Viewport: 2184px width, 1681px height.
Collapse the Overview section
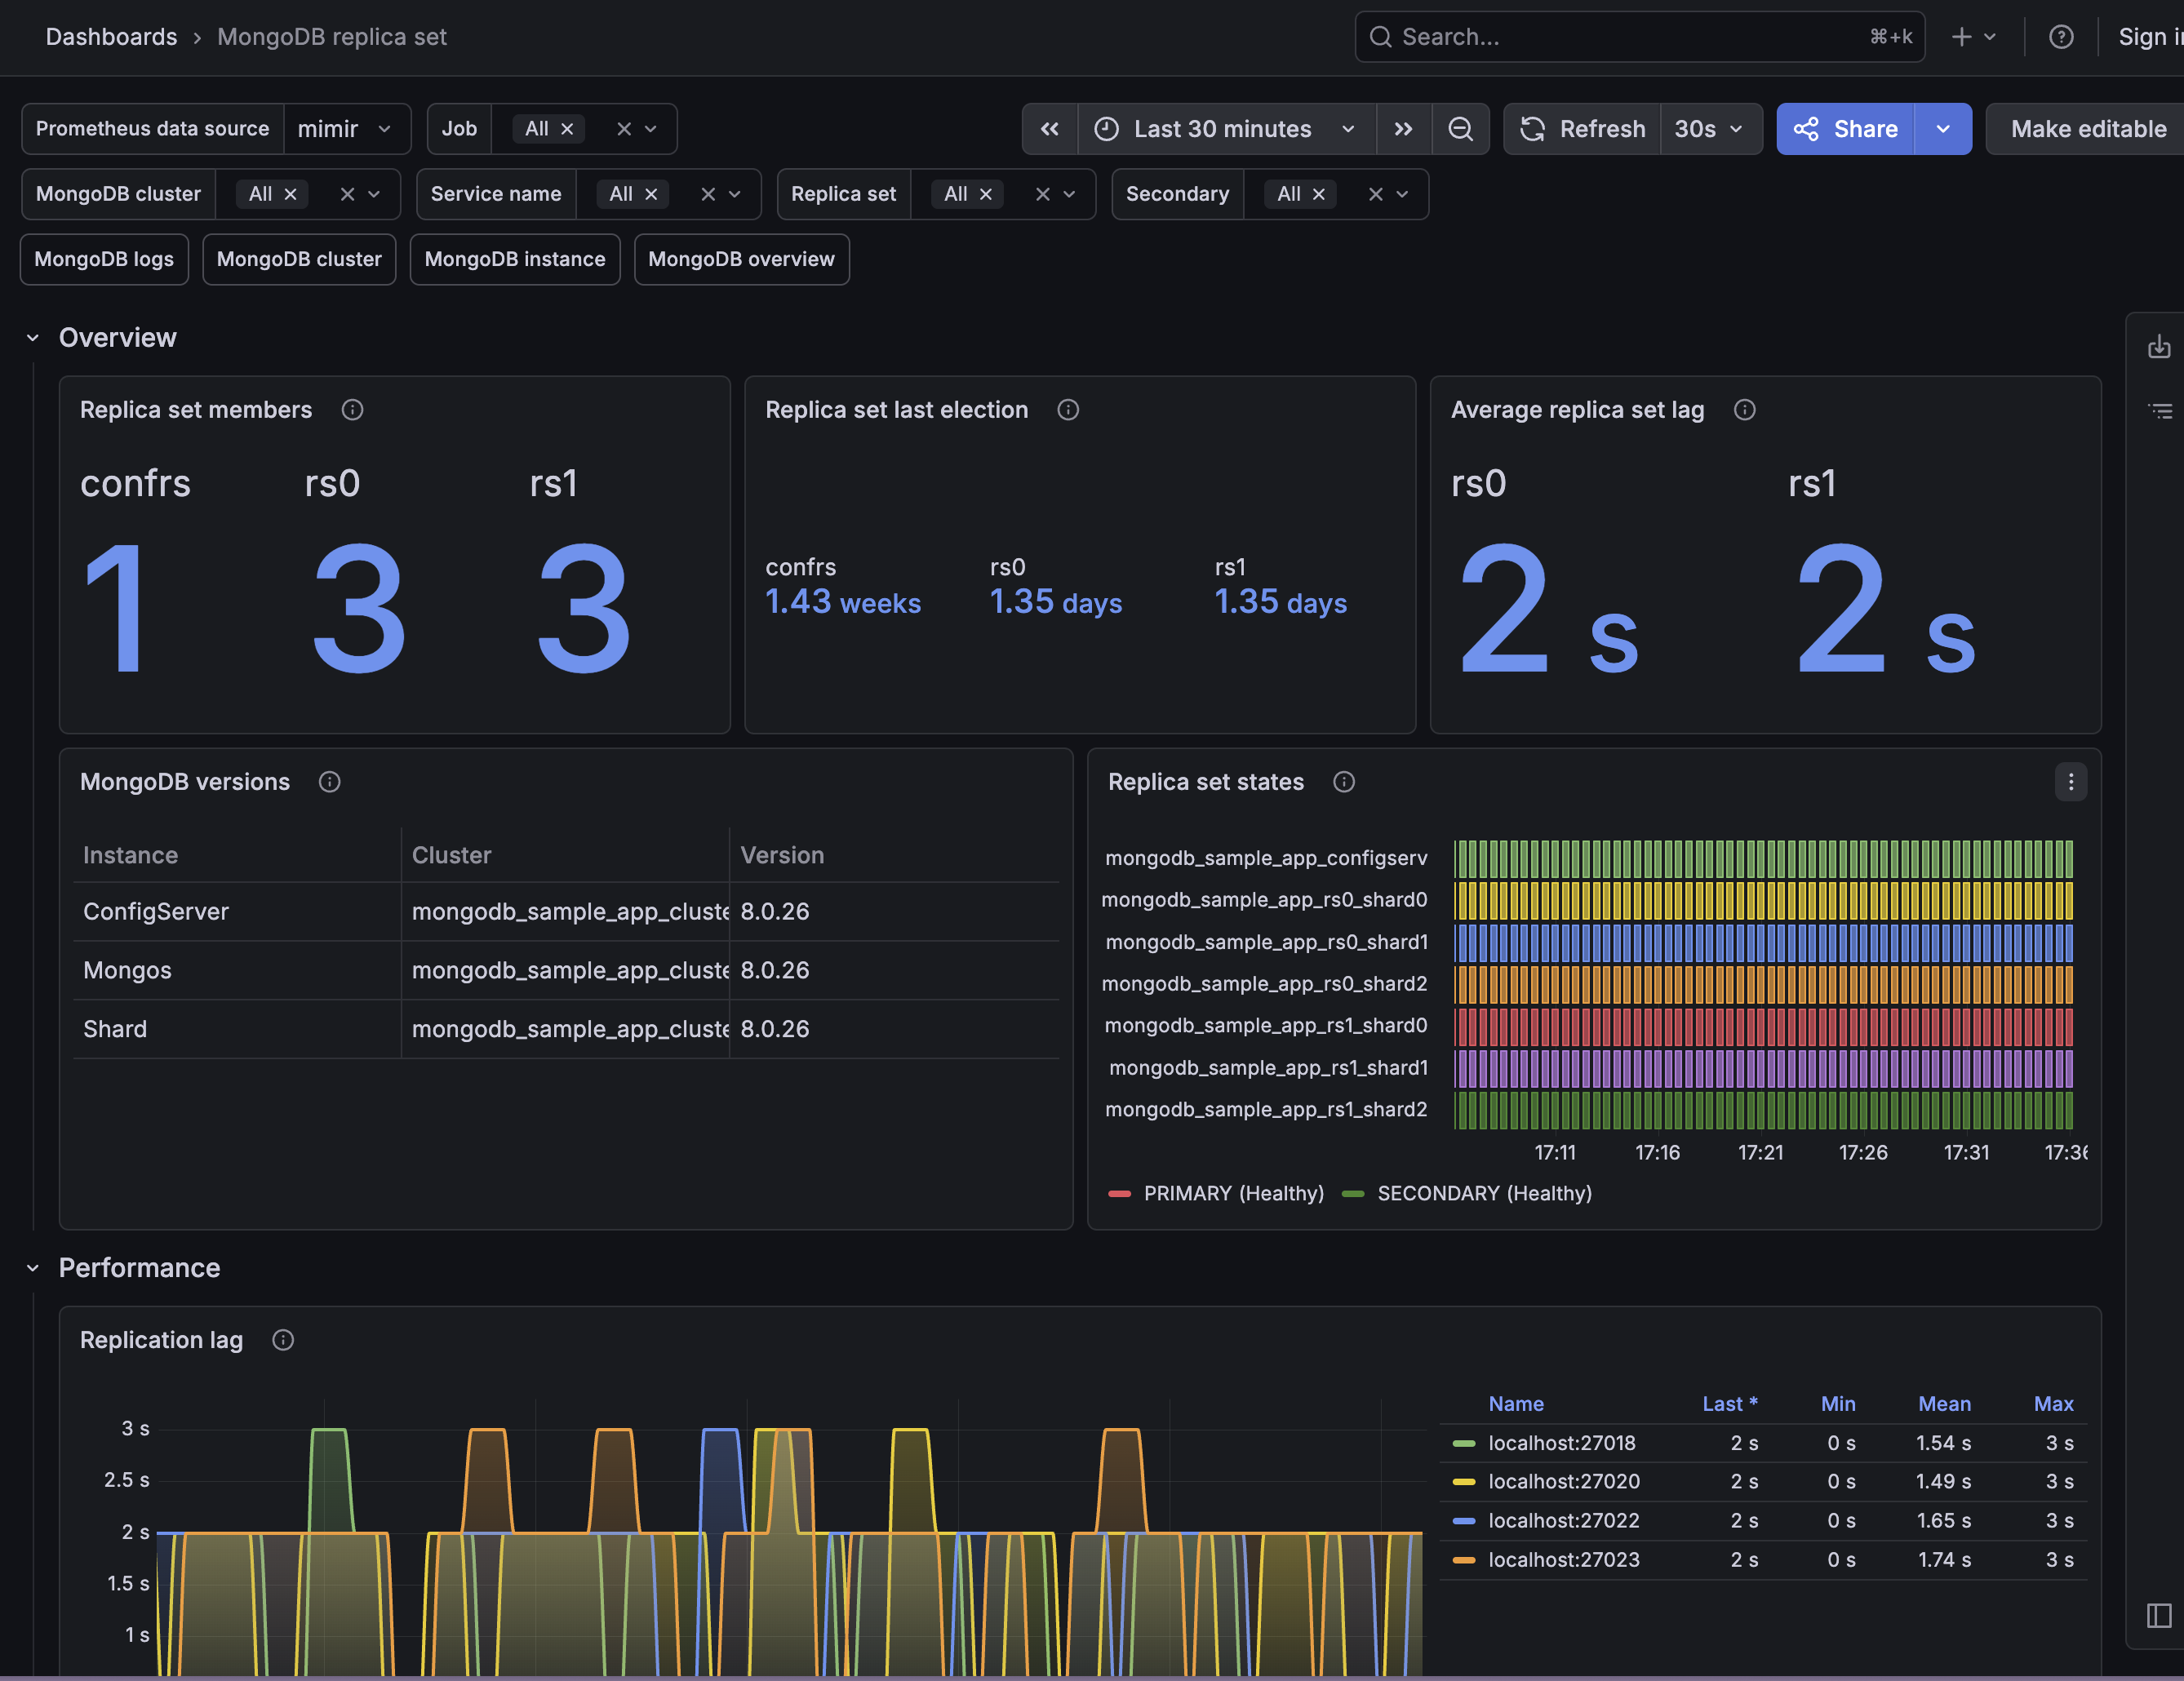[33, 338]
